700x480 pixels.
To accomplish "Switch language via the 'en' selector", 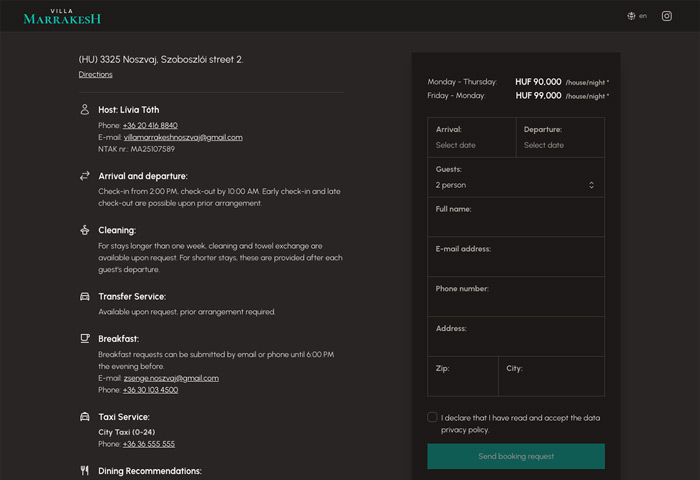I will point(642,16).
